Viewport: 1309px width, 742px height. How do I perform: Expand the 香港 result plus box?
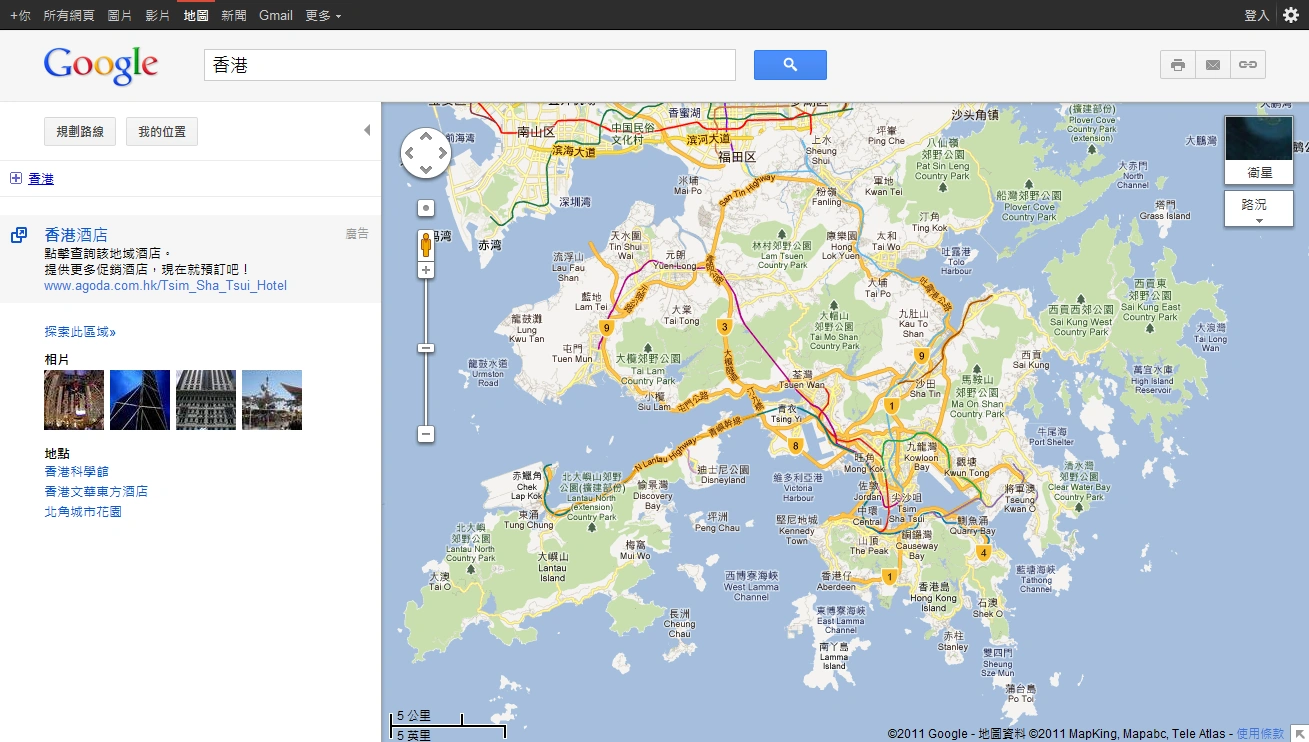coord(16,178)
